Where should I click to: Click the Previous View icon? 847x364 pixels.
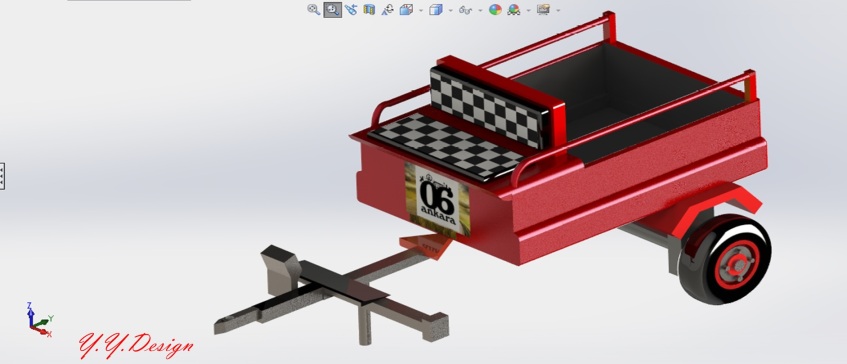pyautogui.click(x=351, y=9)
